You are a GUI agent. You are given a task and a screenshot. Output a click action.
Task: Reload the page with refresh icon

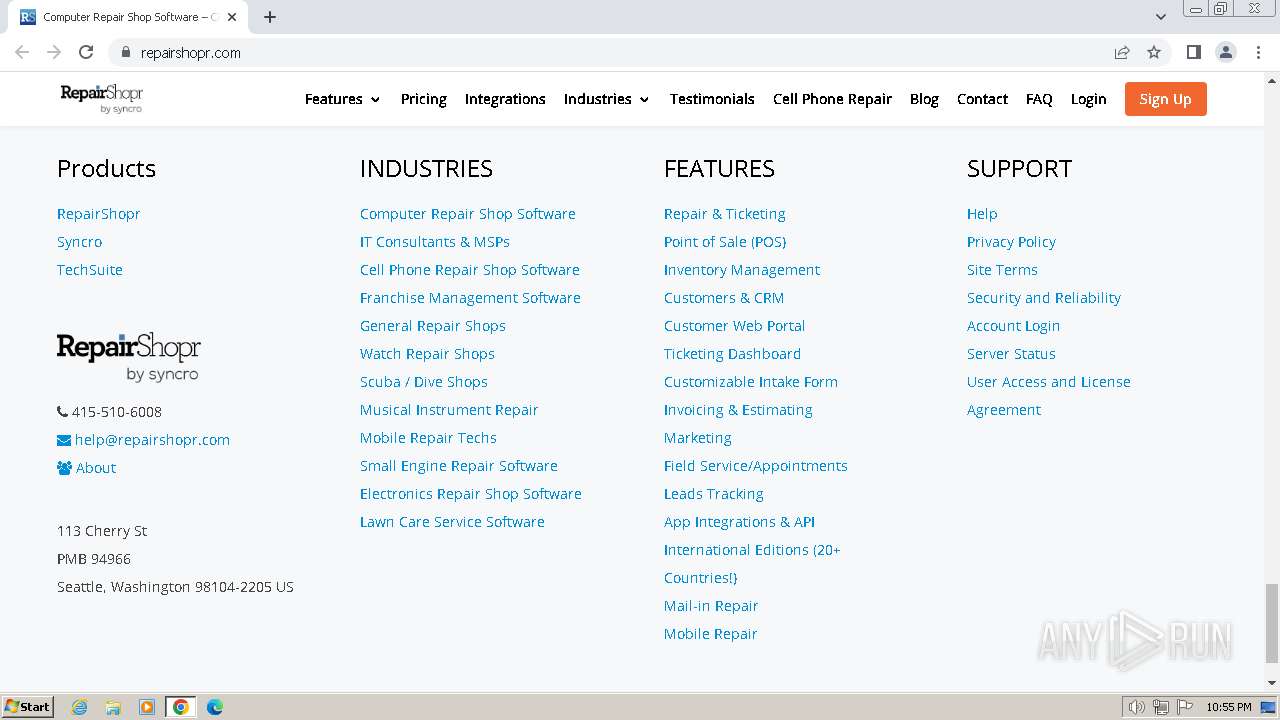86,52
